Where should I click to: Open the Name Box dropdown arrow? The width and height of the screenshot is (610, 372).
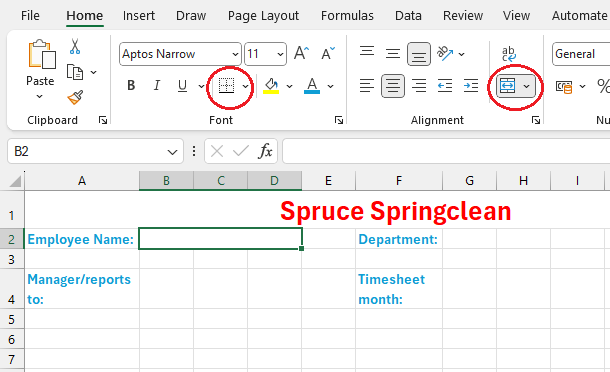click(172, 152)
